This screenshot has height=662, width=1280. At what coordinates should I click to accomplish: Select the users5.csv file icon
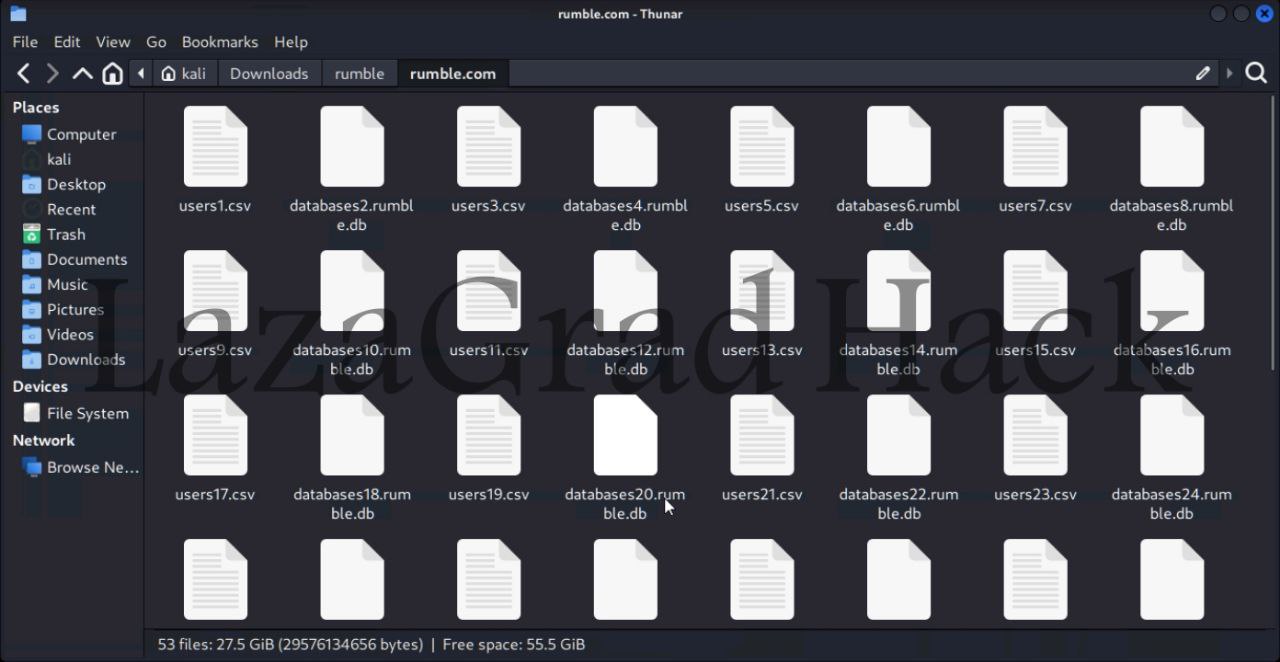coord(762,147)
